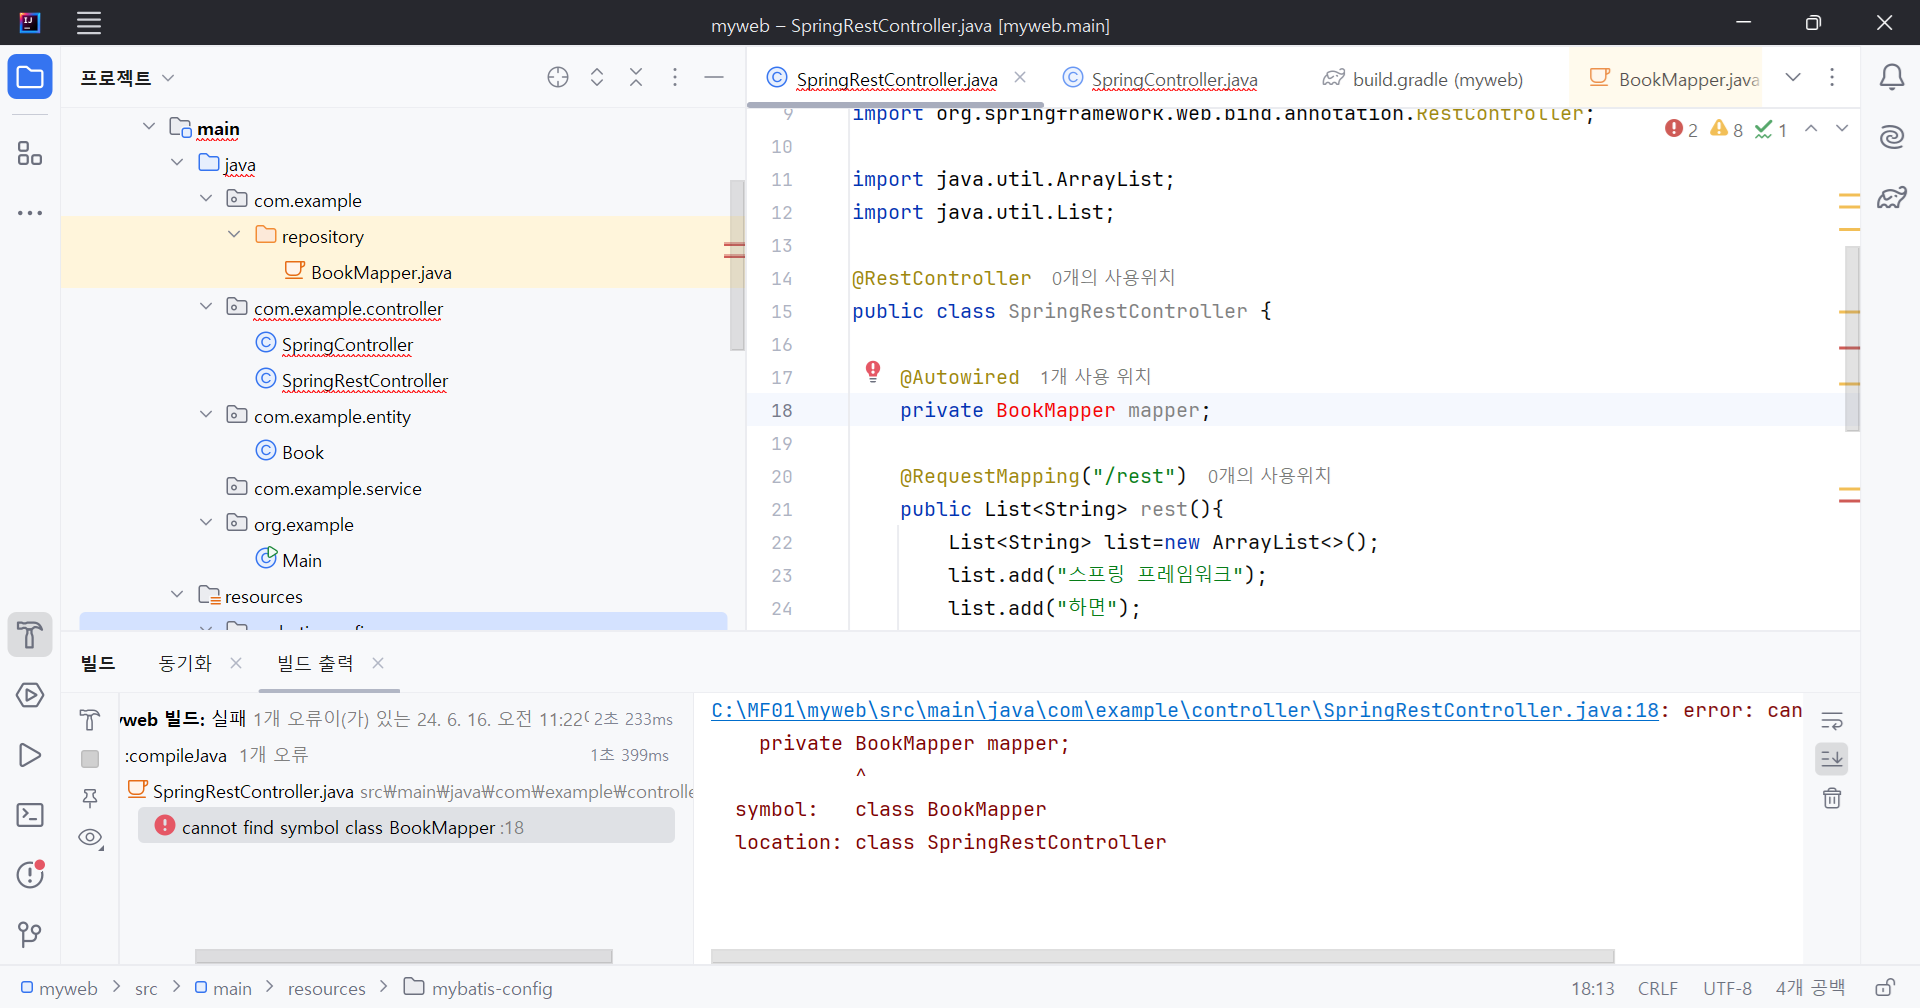Expand all in project tree
Screen dimensions: 1920x1008
(597, 77)
